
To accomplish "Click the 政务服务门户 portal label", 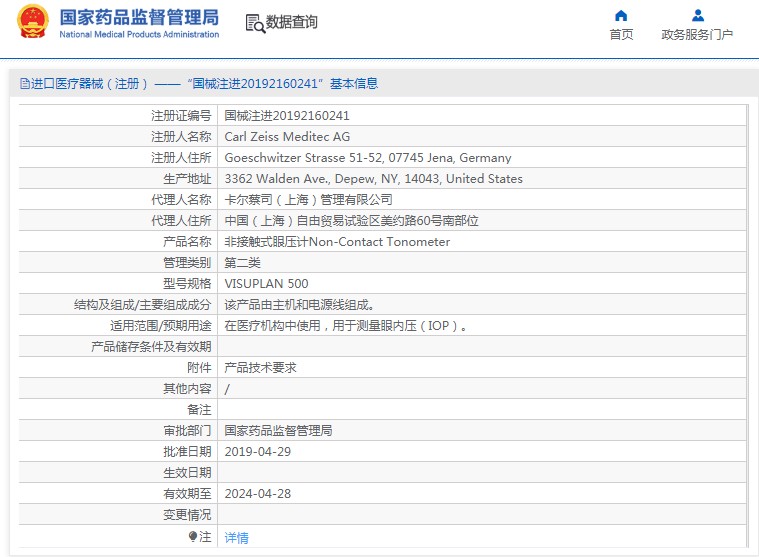I will point(697,34).
